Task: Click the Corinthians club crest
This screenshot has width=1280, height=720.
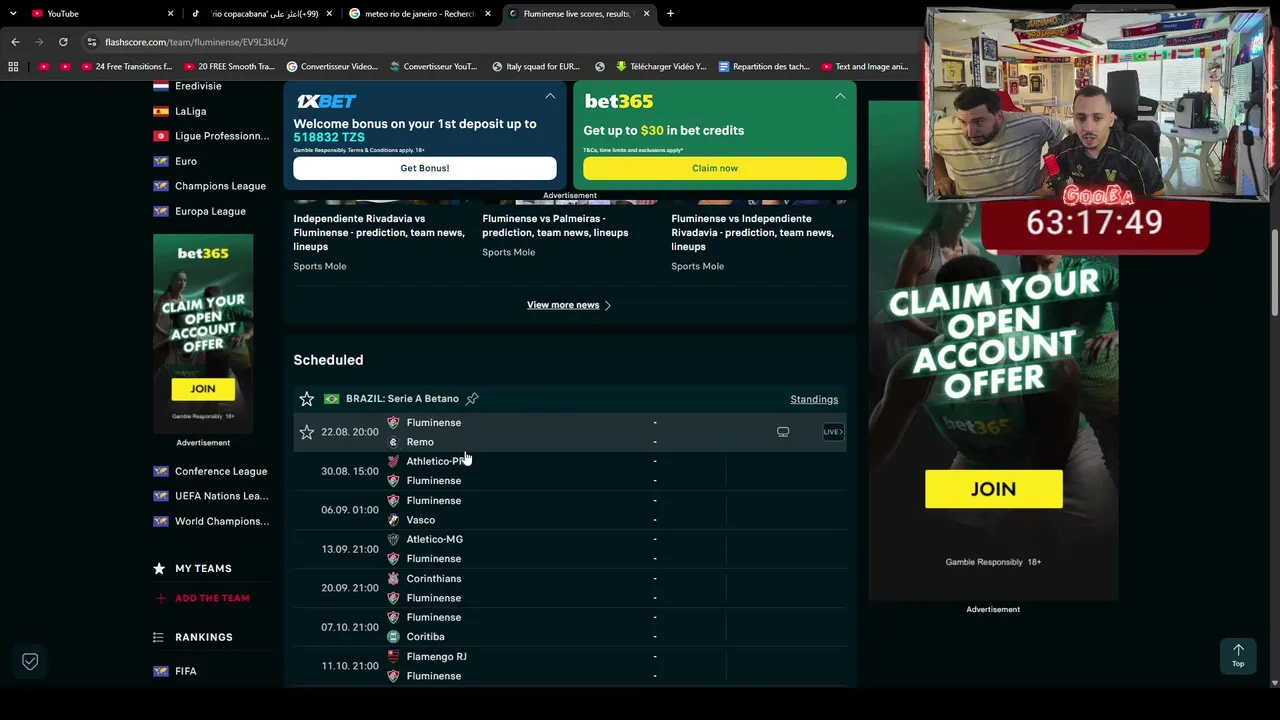Action: [393, 578]
